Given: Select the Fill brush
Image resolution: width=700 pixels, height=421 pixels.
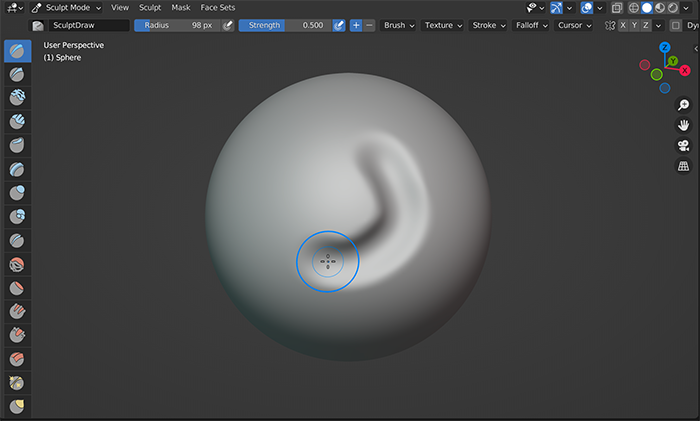Looking at the screenshot, I should pyautogui.click(x=17, y=312).
